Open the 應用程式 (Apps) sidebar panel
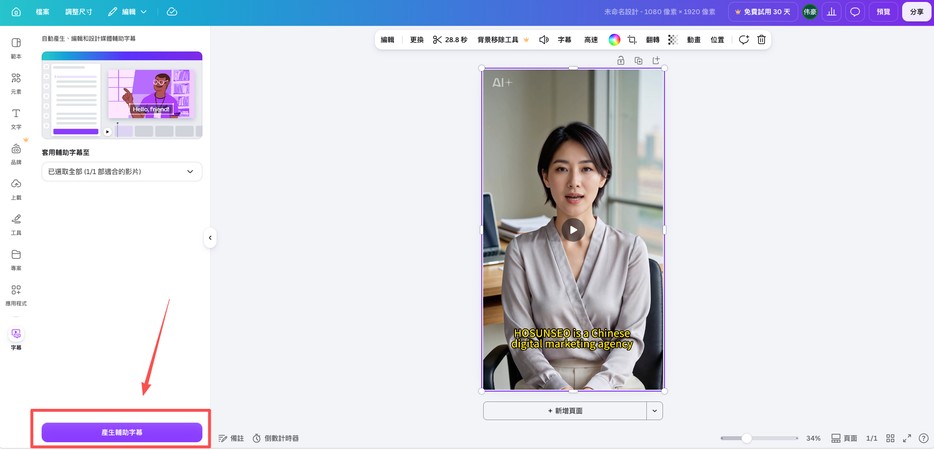This screenshot has height=450, width=934. pyautogui.click(x=16, y=294)
